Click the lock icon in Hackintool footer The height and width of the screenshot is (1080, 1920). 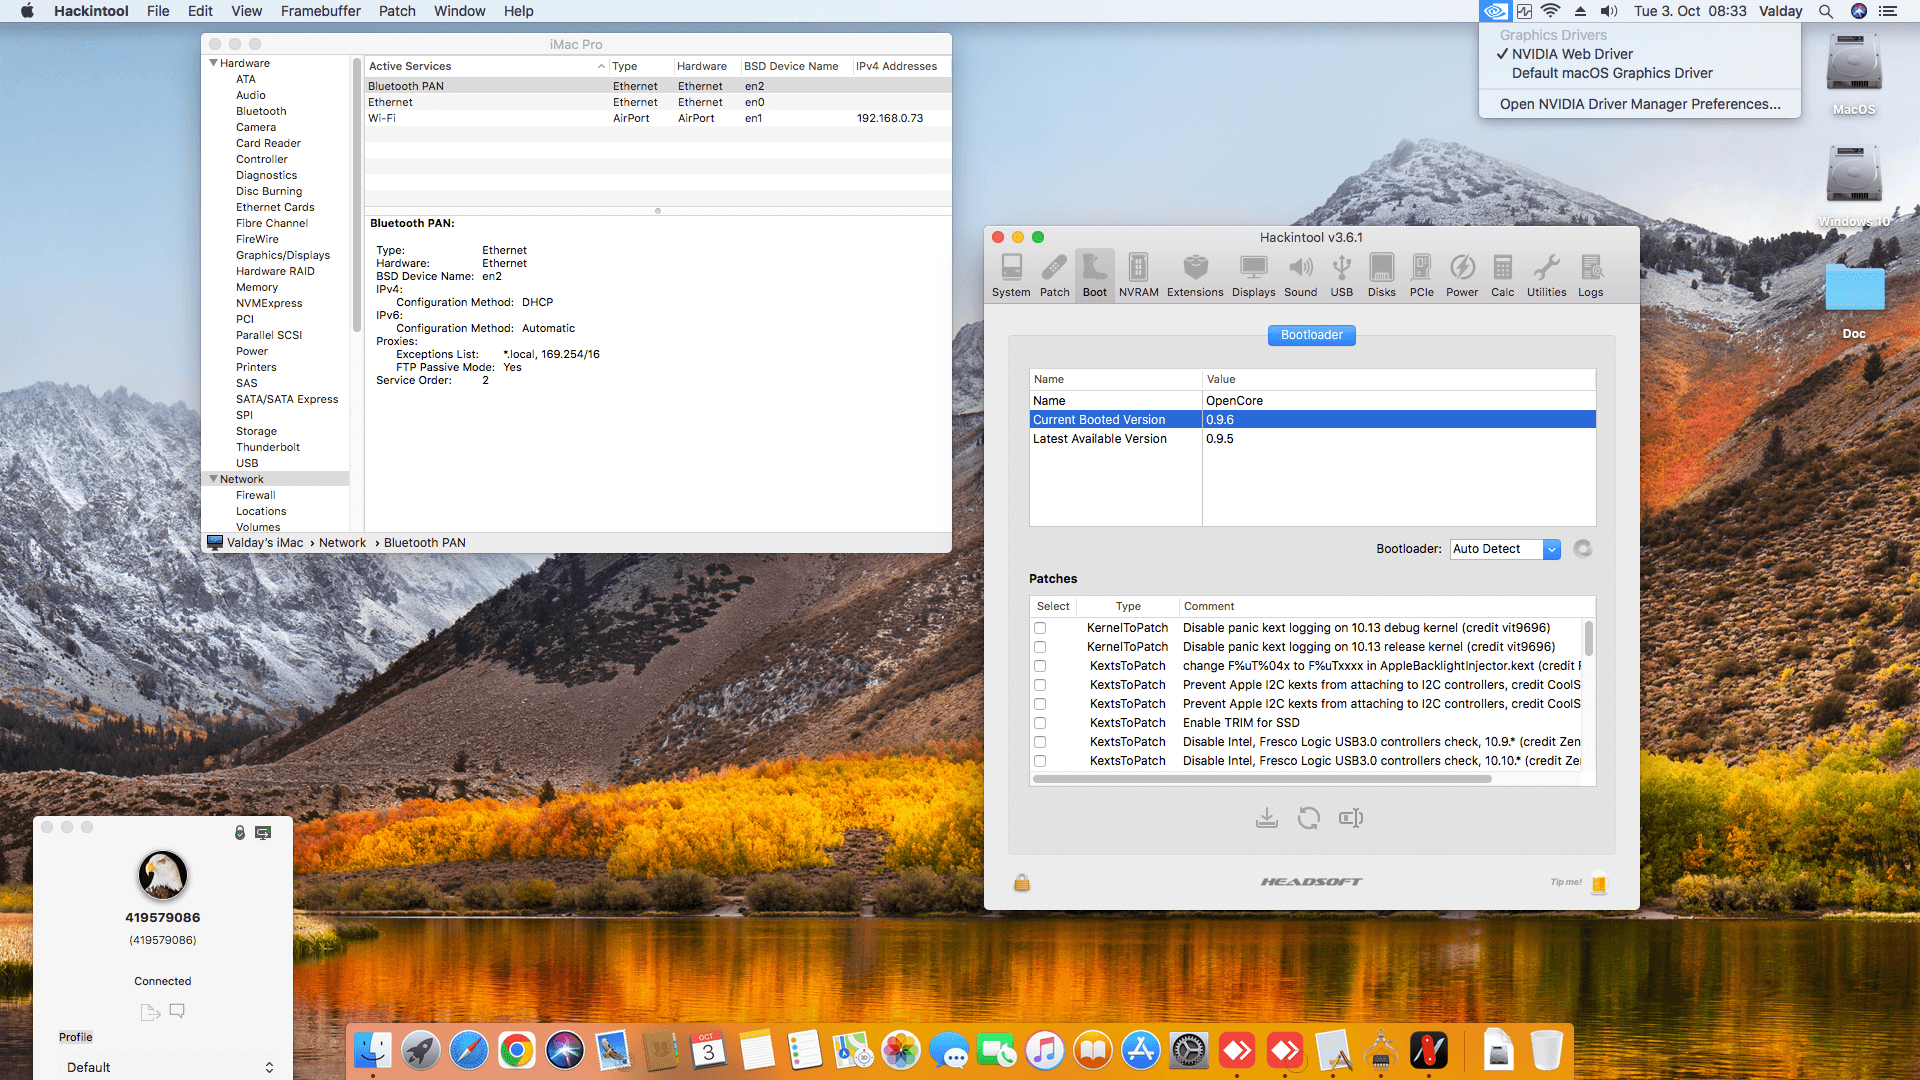click(1022, 882)
